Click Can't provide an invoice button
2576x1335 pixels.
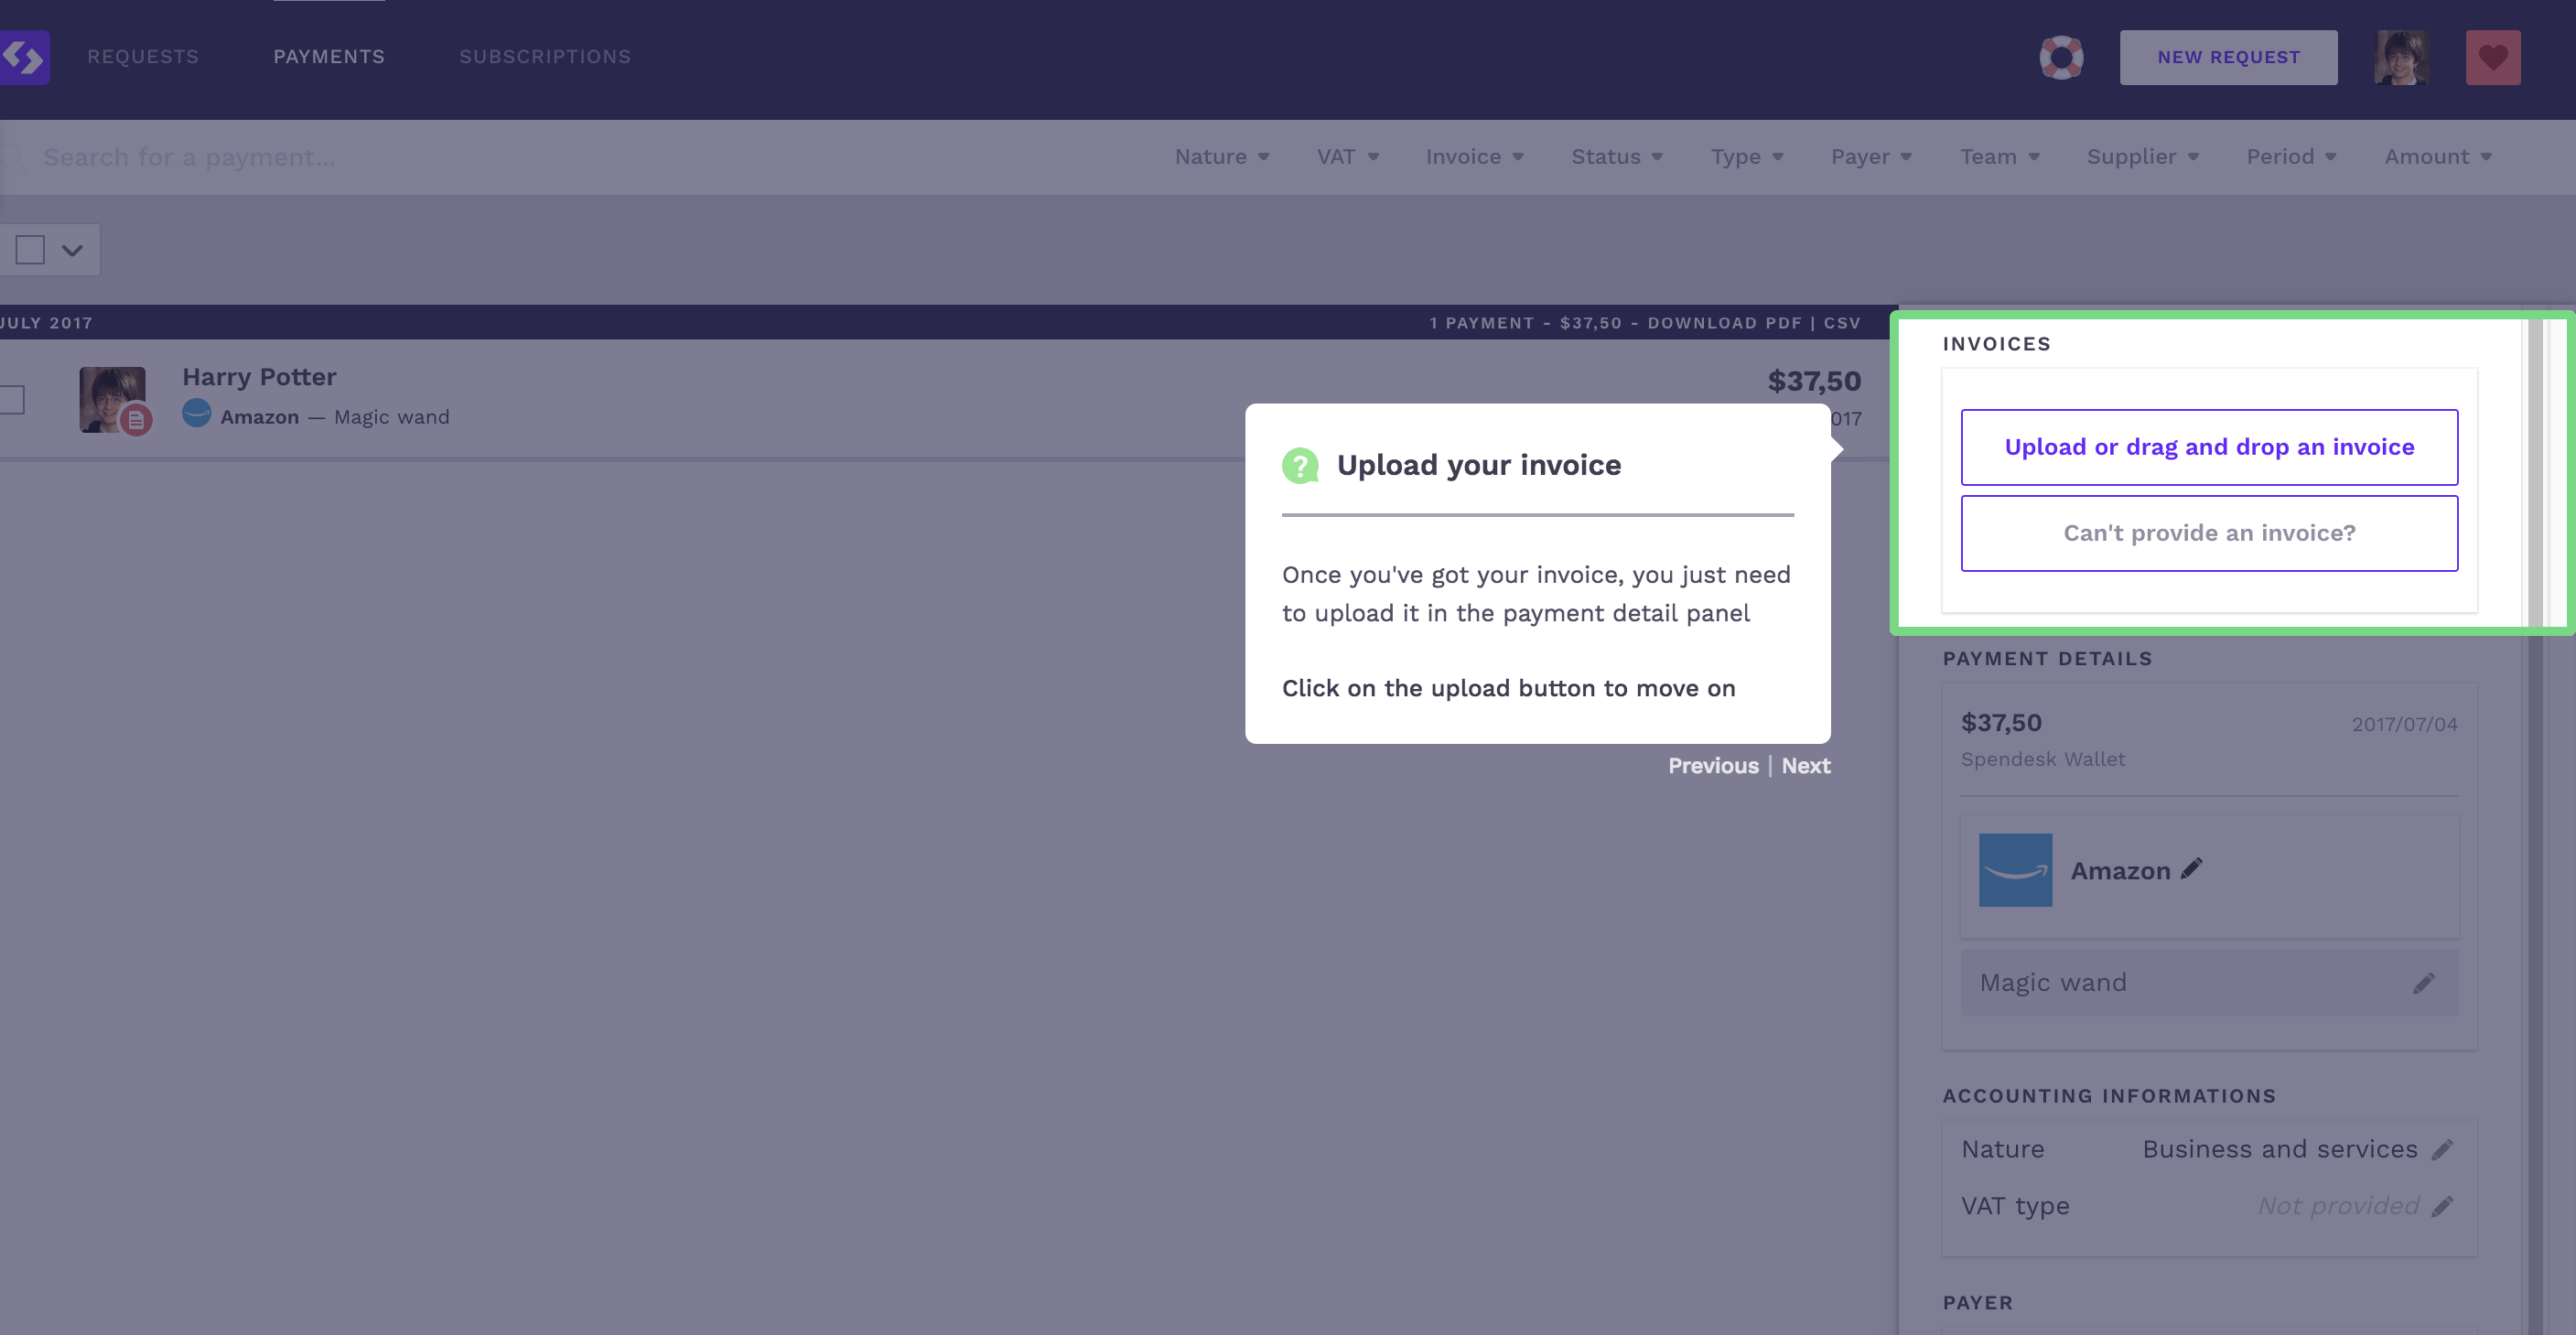click(x=2208, y=533)
